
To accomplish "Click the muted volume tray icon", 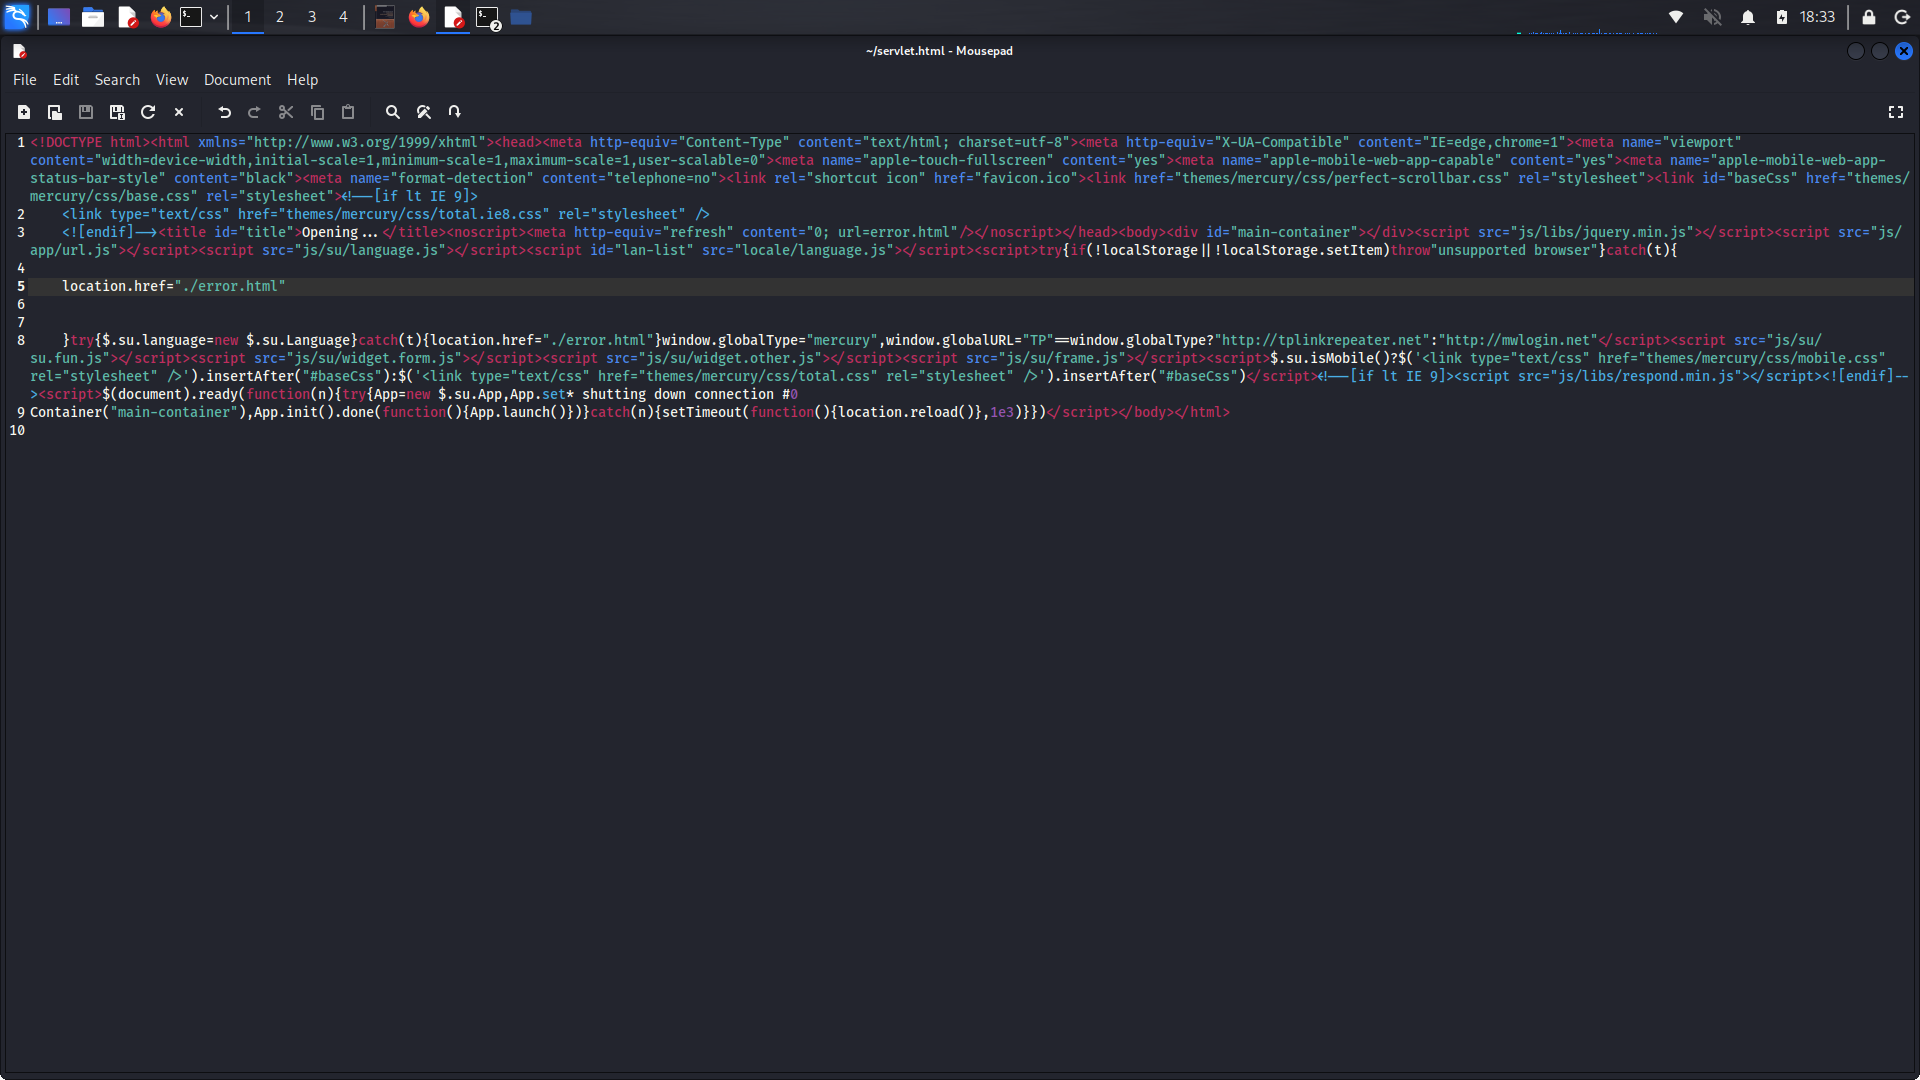I will pos(1712,17).
